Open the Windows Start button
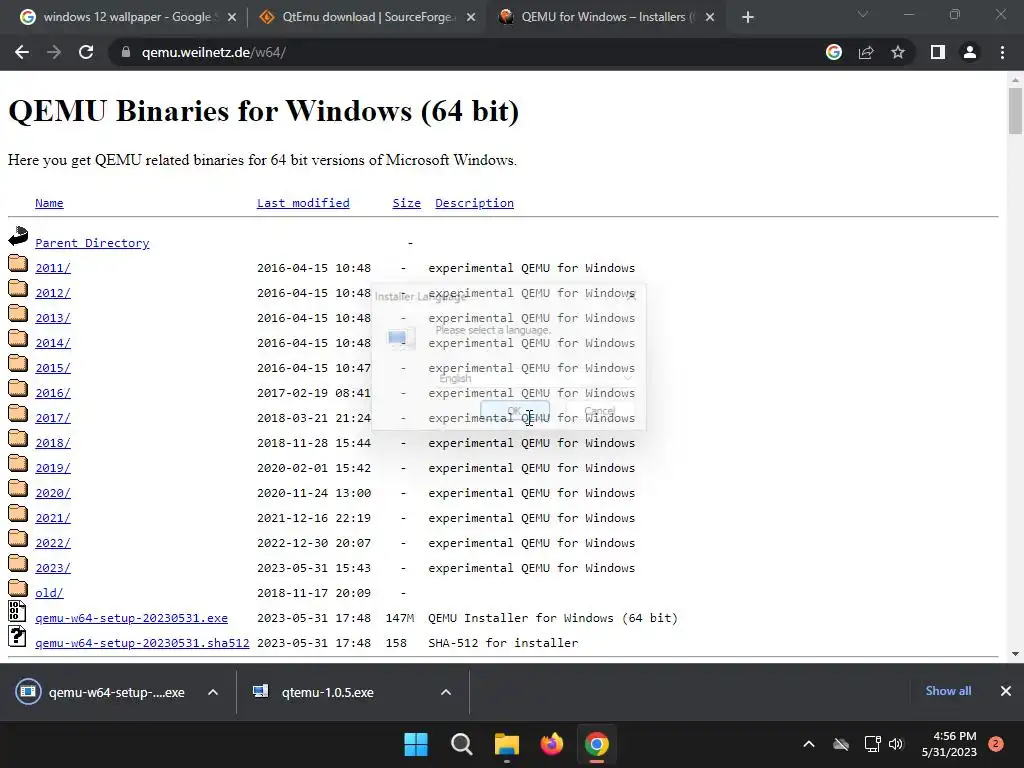1024x768 pixels. 416,744
